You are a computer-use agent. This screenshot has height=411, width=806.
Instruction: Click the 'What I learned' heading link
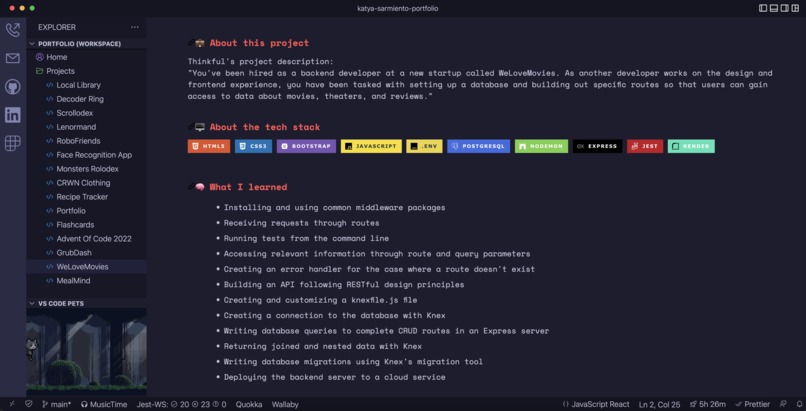pyautogui.click(x=248, y=187)
